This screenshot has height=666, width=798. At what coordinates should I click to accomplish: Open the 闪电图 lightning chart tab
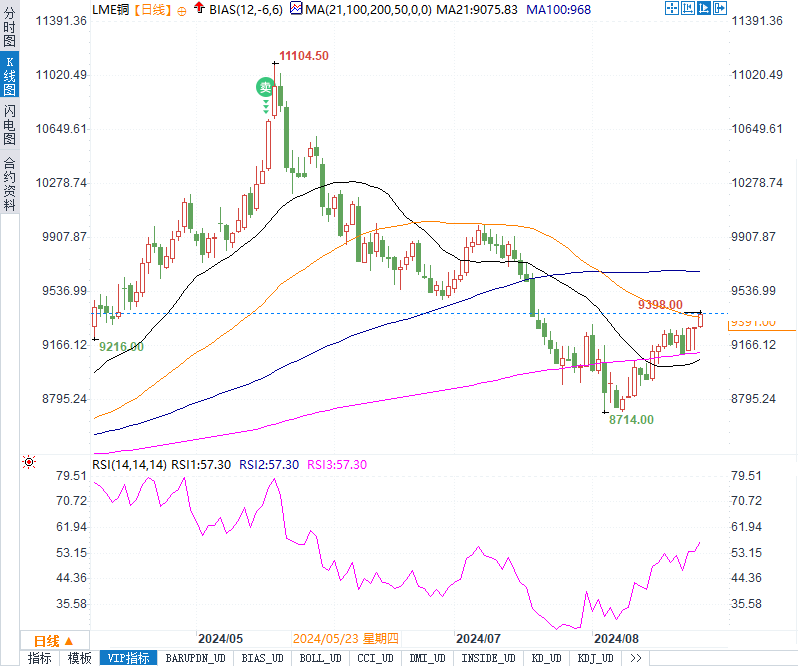(x=9, y=126)
